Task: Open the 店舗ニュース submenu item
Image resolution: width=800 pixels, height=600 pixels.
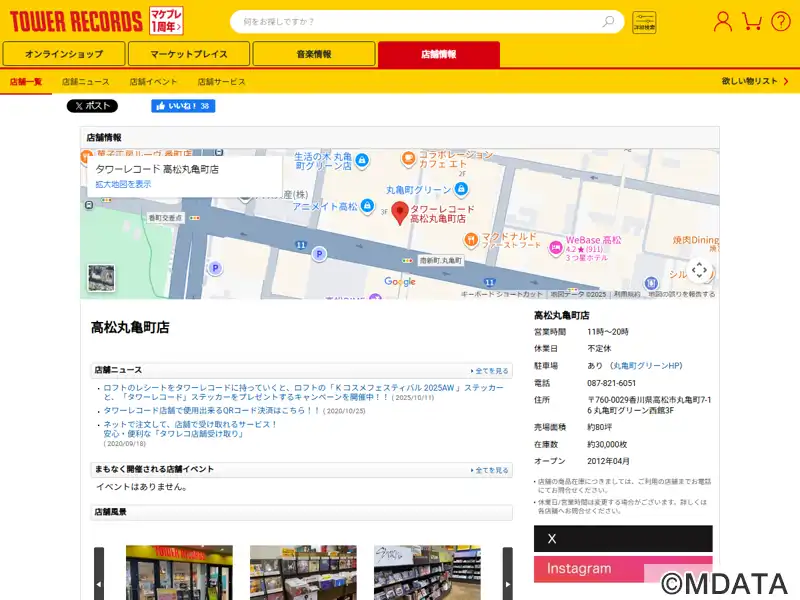Action: tap(86, 81)
